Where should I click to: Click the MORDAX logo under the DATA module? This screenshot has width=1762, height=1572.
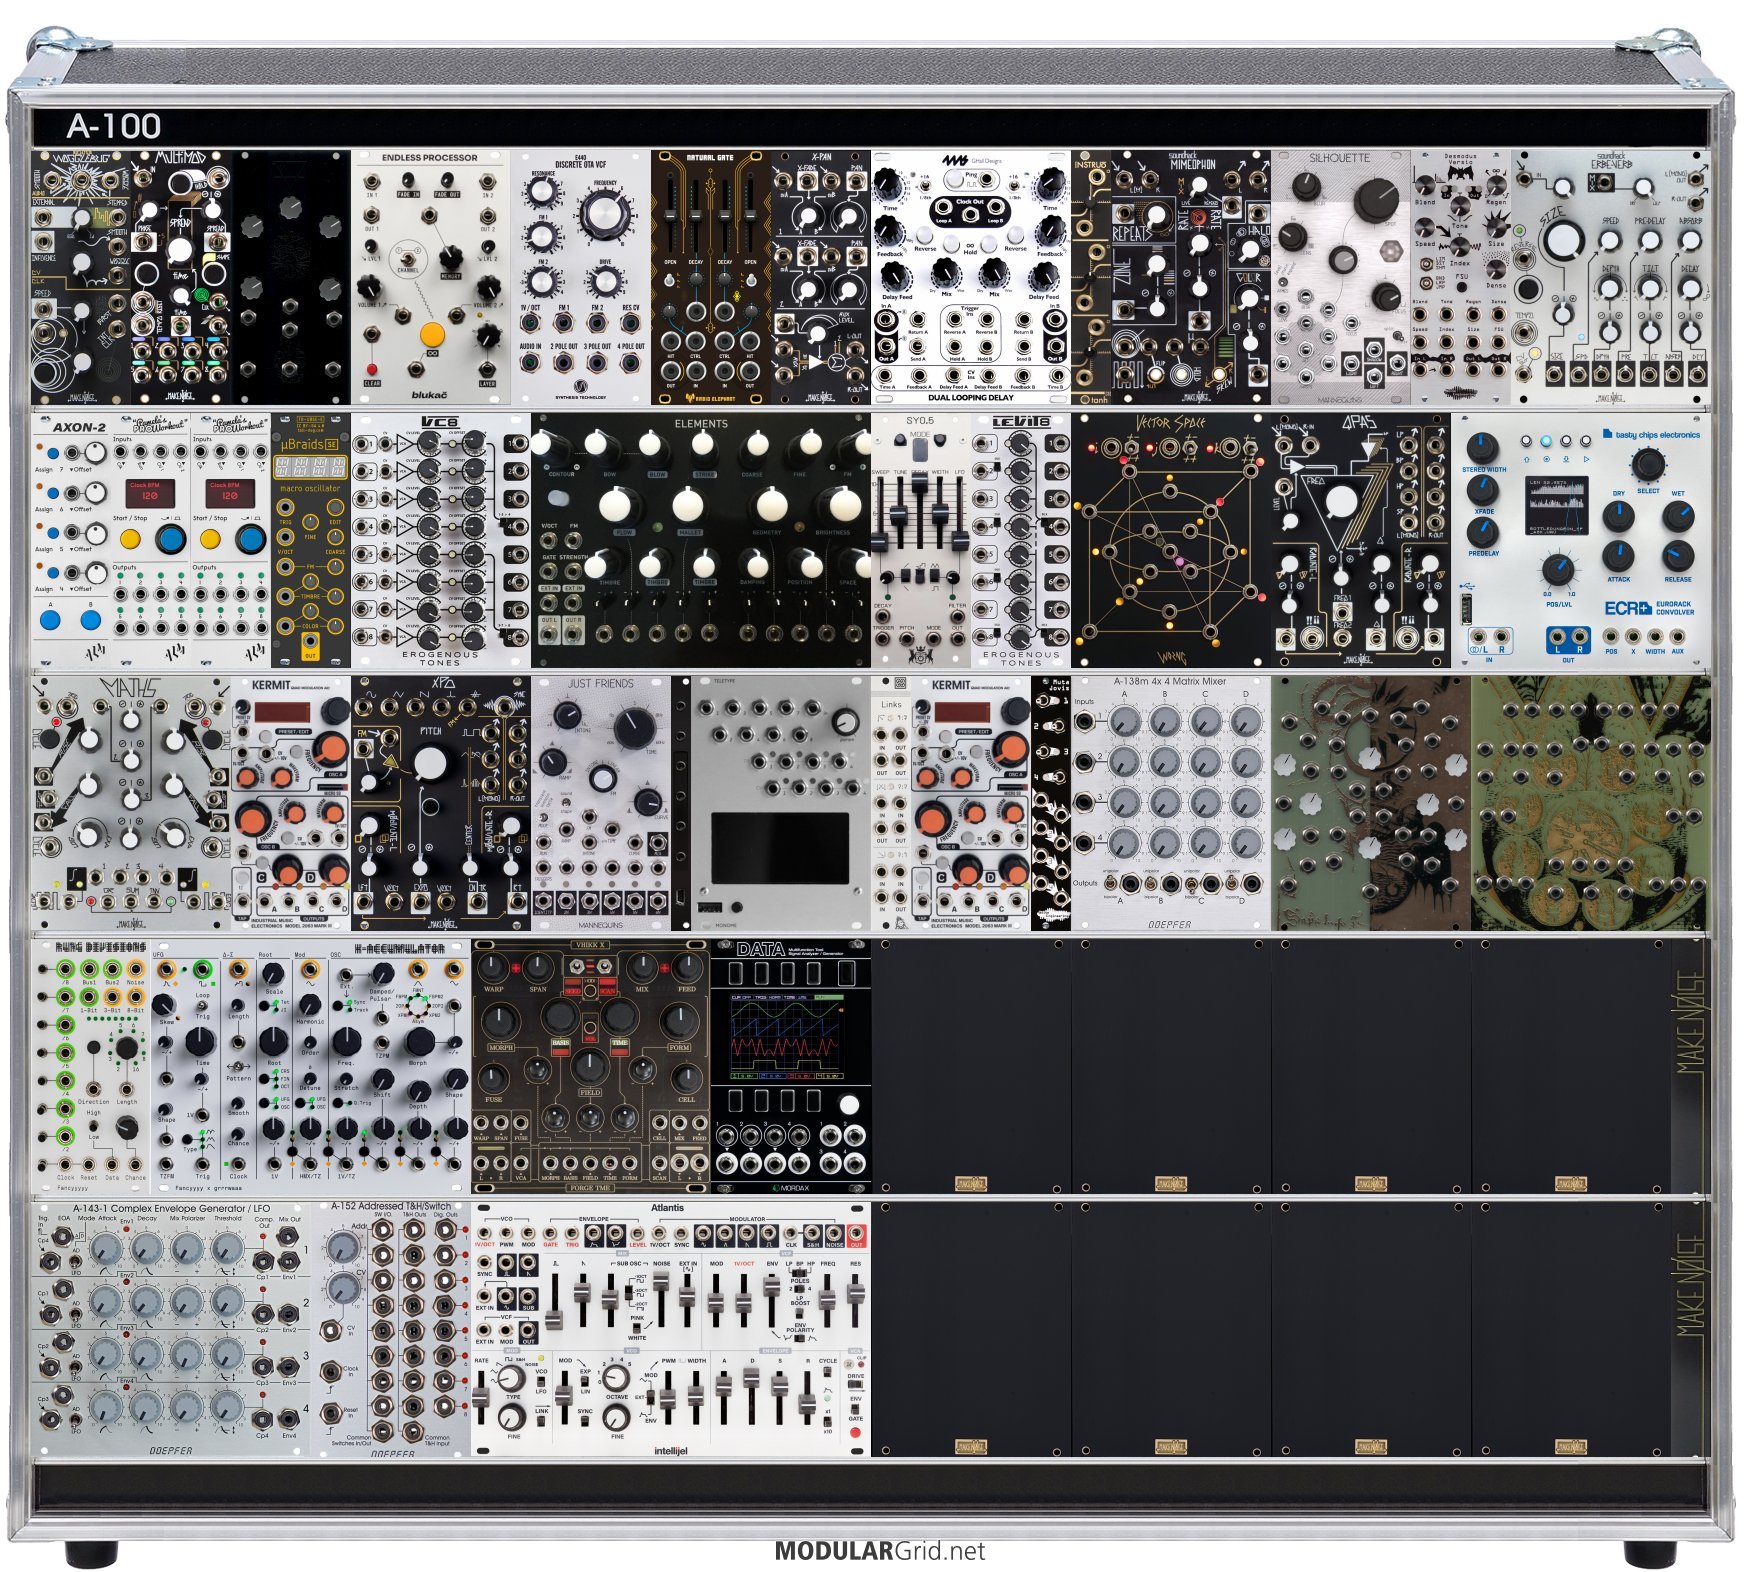pyautogui.click(x=790, y=1188)
